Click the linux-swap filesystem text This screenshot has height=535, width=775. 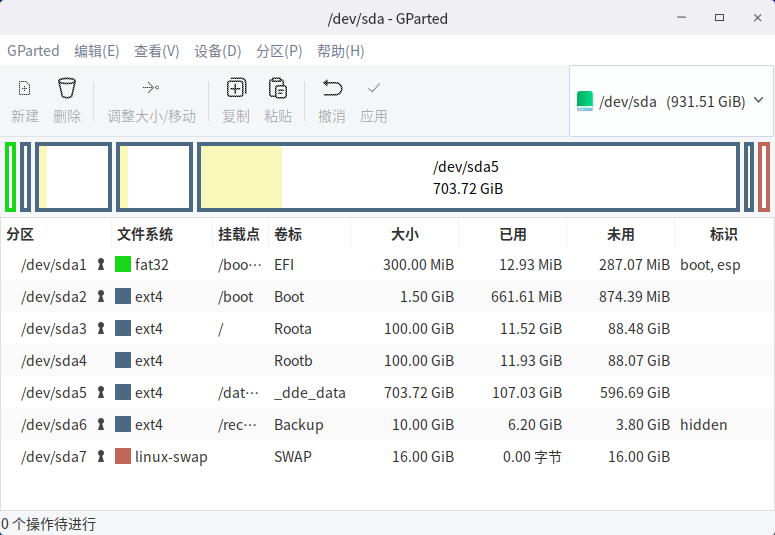(171, 456)
